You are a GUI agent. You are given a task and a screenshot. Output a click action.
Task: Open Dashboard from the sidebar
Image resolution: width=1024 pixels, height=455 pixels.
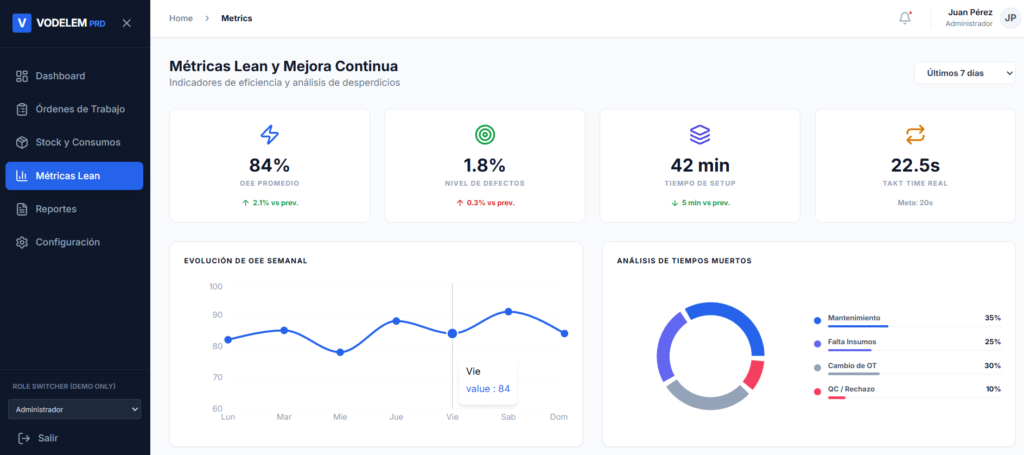[60, 76]
